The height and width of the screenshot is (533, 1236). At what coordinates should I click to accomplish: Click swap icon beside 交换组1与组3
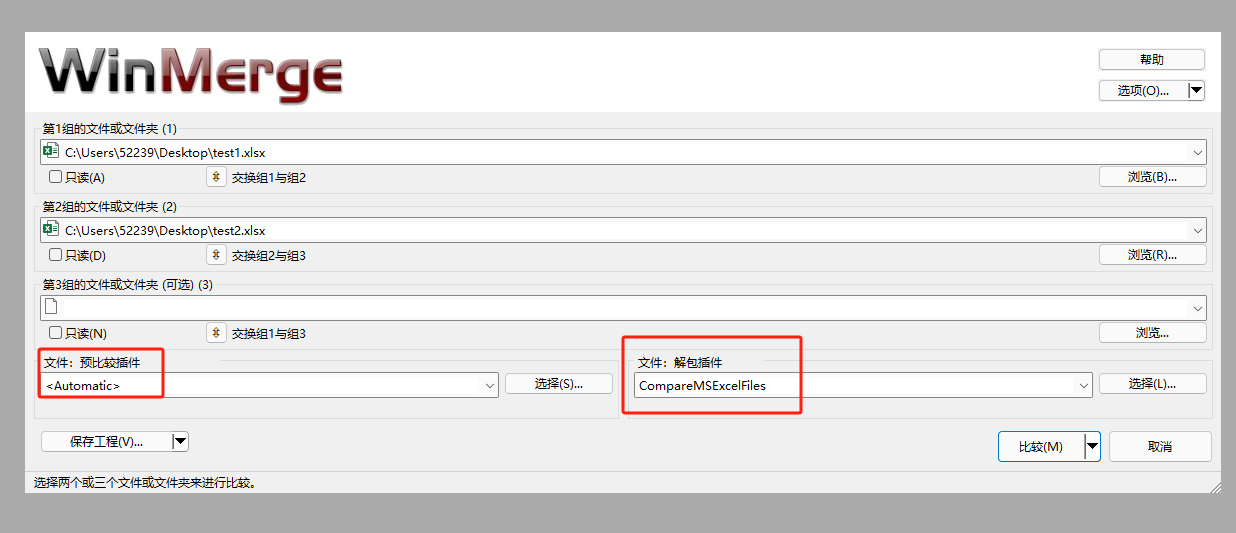tap(216, 333)
